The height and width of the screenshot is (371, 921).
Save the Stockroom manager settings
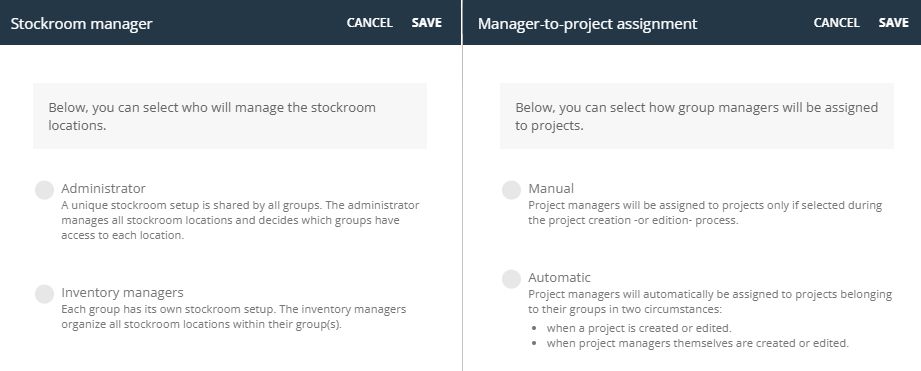(x=426, y=23)
